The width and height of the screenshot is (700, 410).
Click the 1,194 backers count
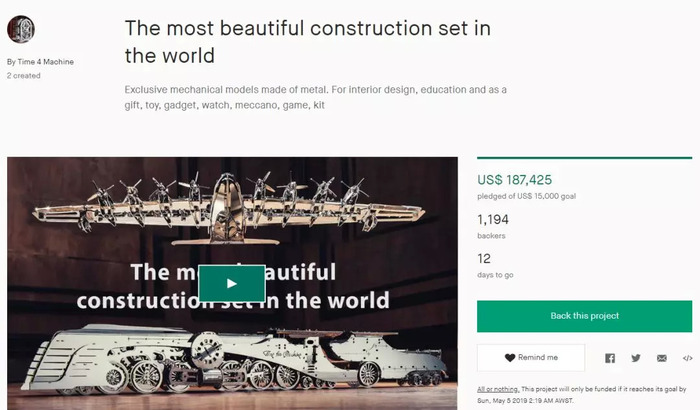point(493,219)
